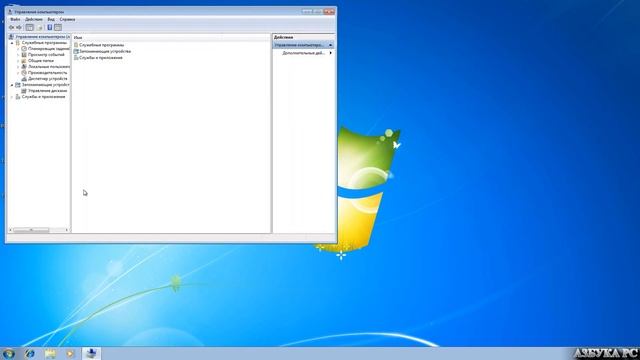Click the Имя column header
640x360 pixels.
pos(171,37)
